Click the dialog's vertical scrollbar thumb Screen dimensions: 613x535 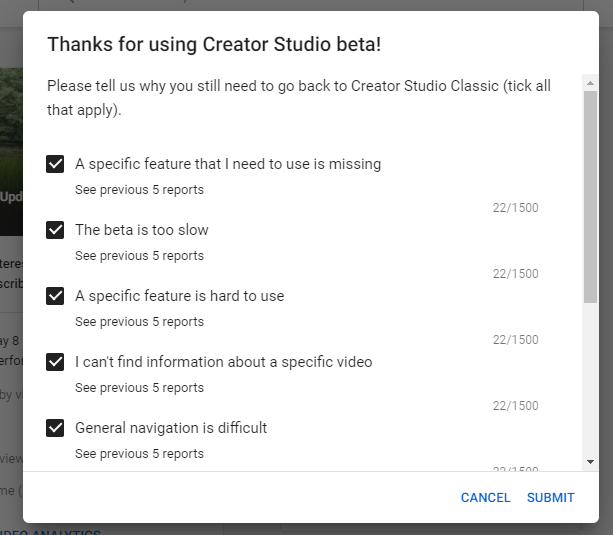click(590, 197)
